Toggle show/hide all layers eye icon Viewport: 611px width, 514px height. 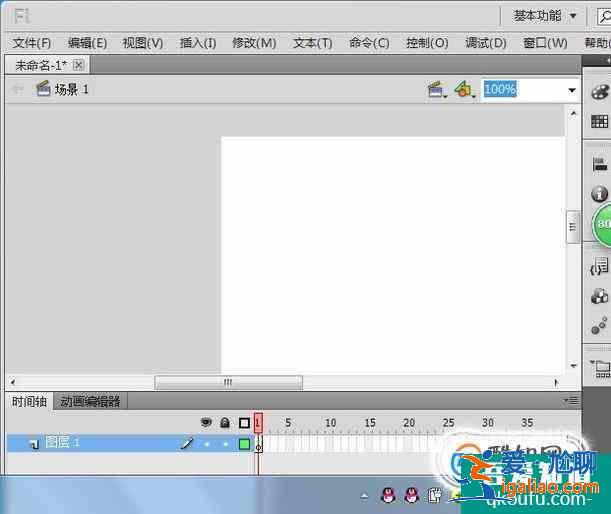(x=206, y=423)
